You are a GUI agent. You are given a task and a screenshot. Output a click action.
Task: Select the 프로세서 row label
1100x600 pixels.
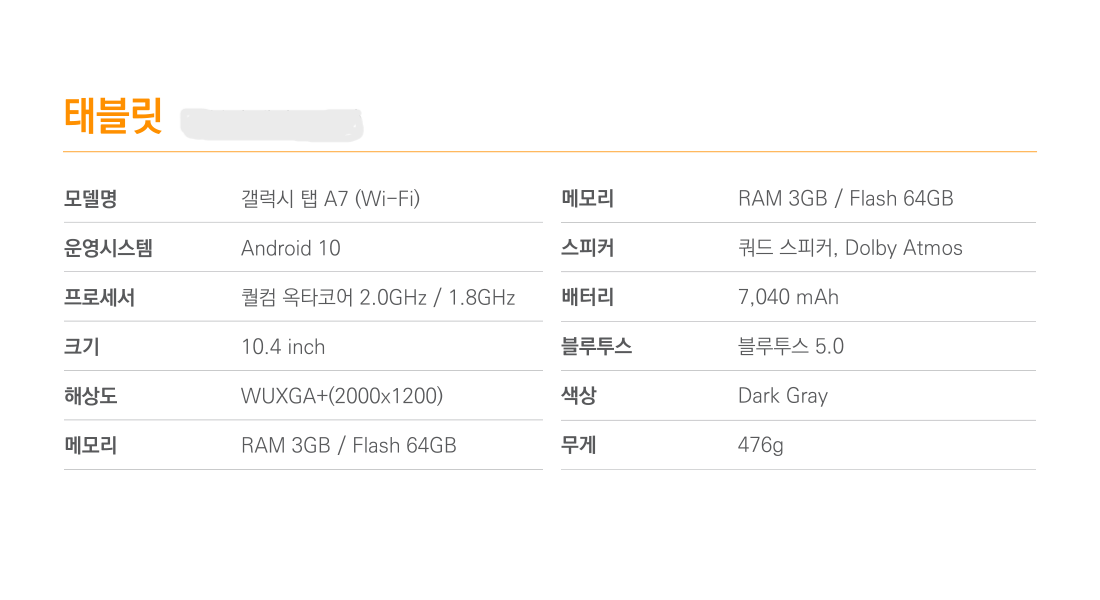coord(99,298)
